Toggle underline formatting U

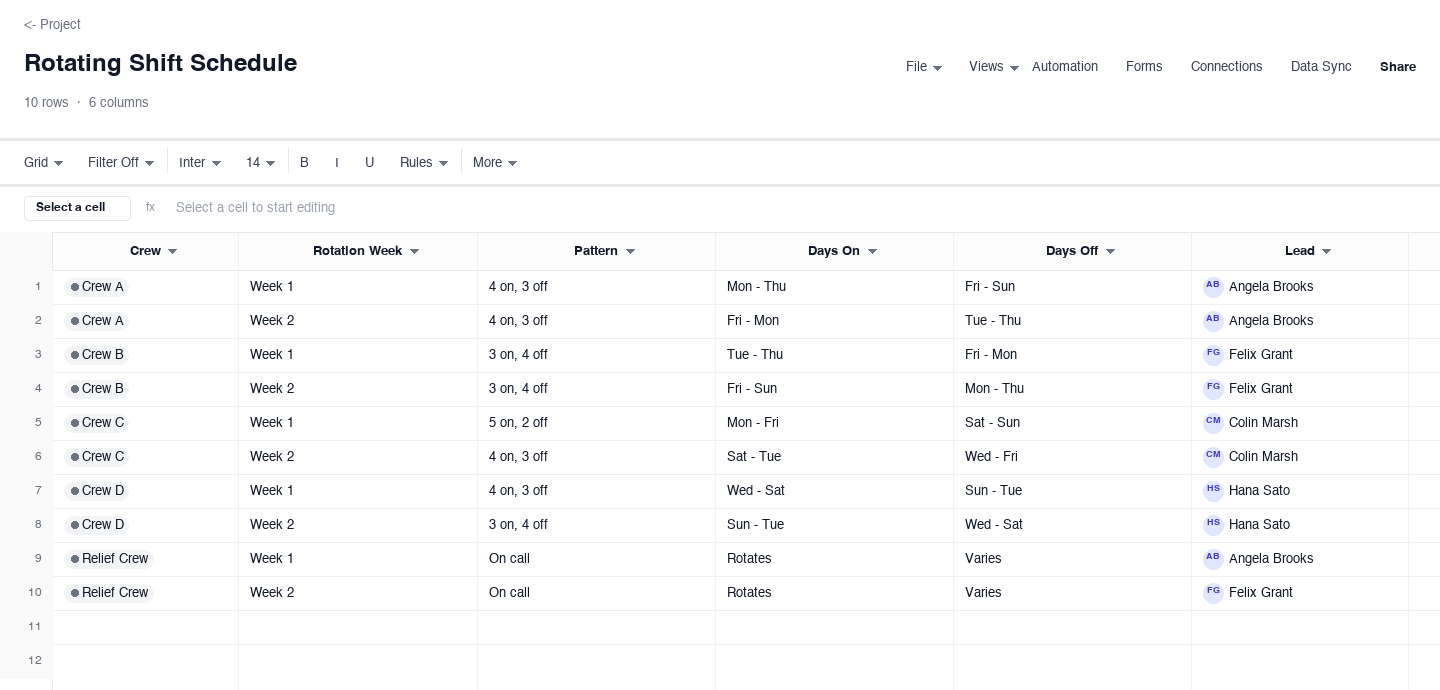(369, 162)
